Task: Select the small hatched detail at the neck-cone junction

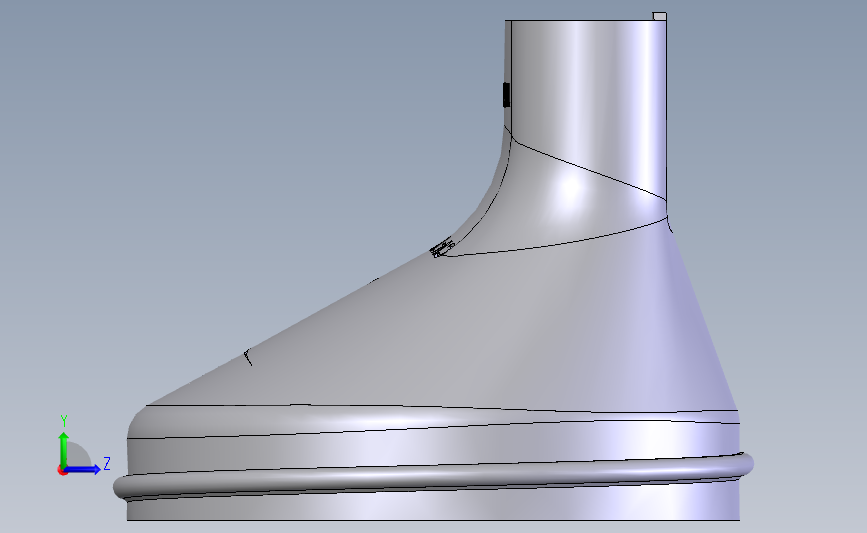Action: (442, 247)
